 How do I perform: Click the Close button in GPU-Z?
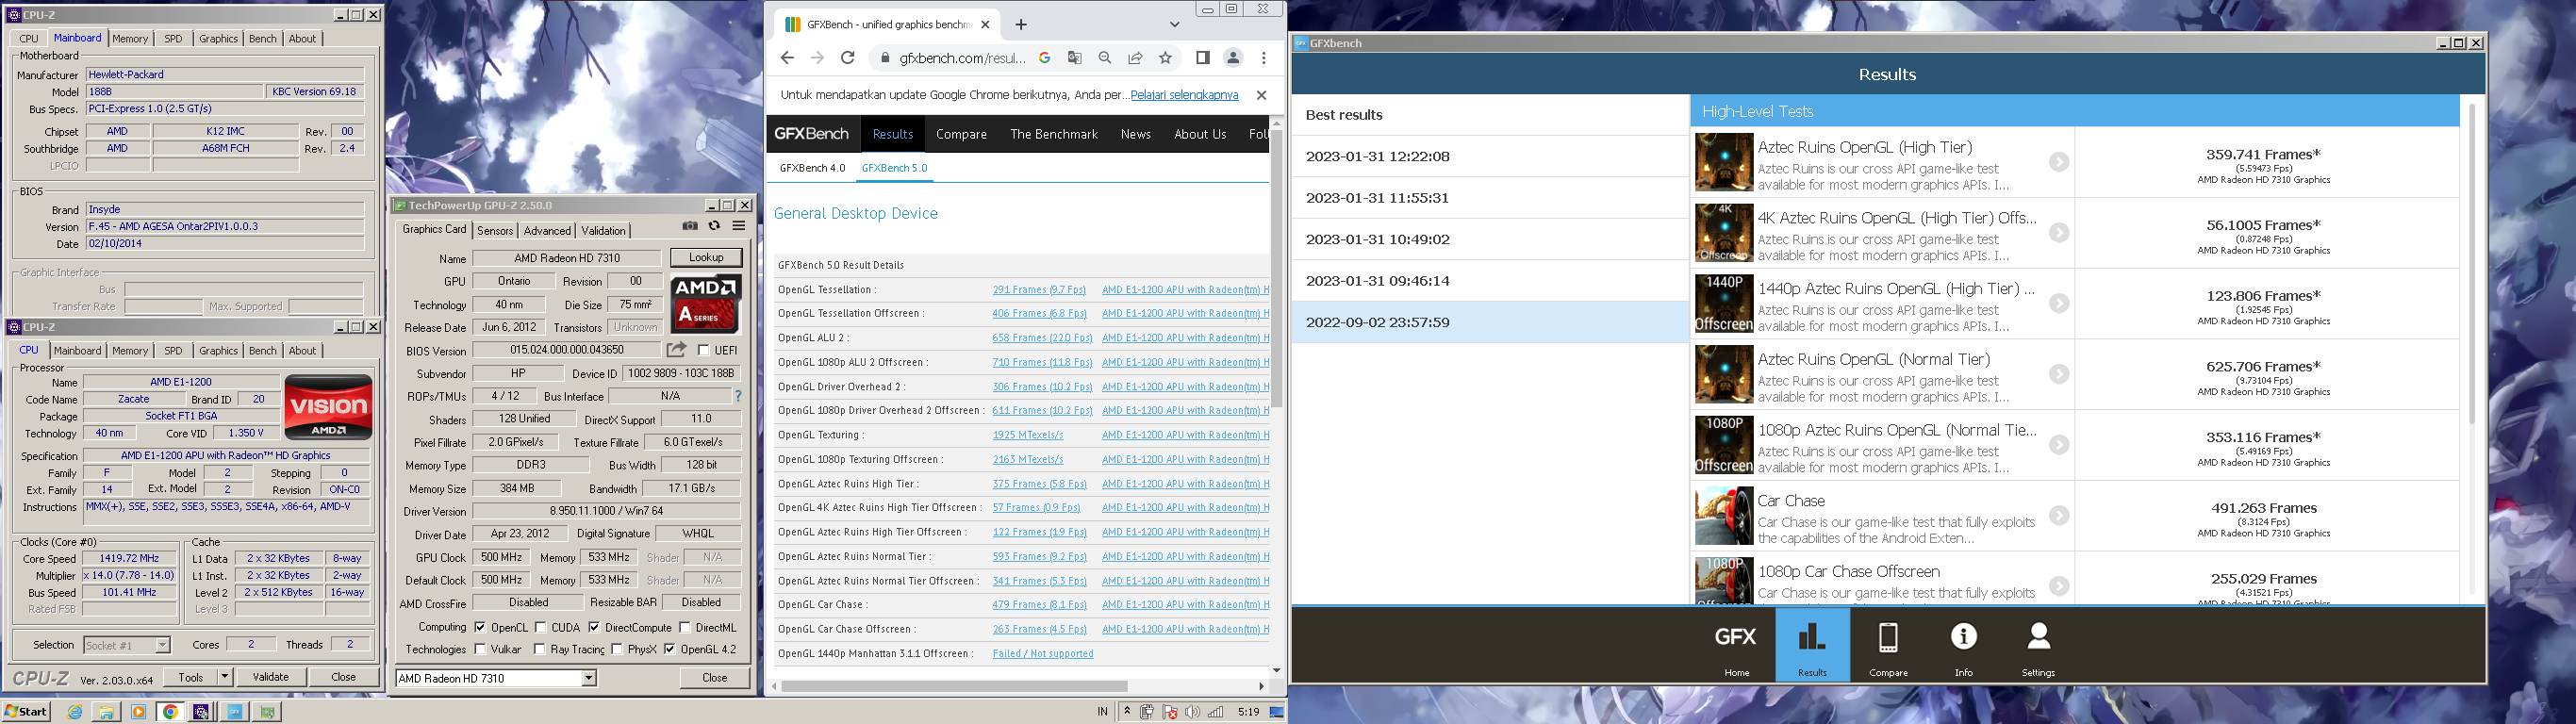tap(714, 678)
